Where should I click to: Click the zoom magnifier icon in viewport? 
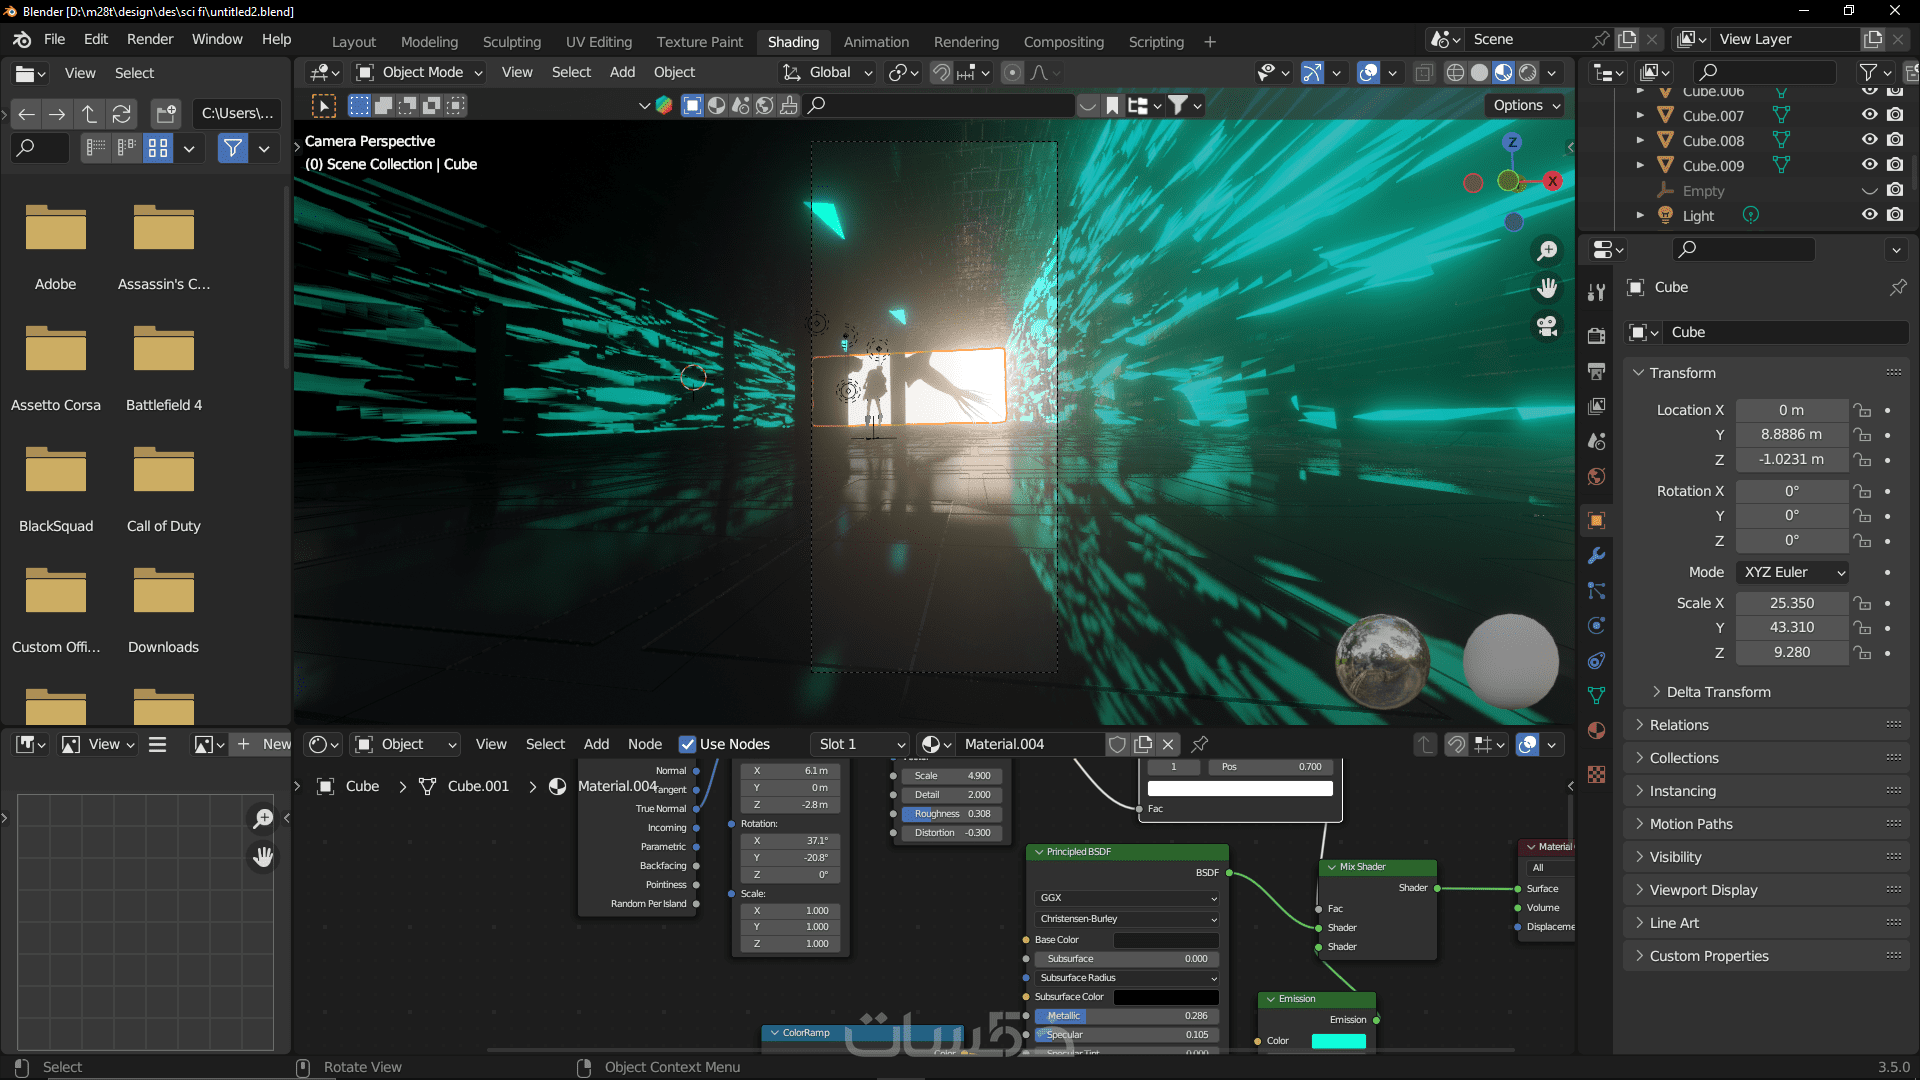[1547, 251]
